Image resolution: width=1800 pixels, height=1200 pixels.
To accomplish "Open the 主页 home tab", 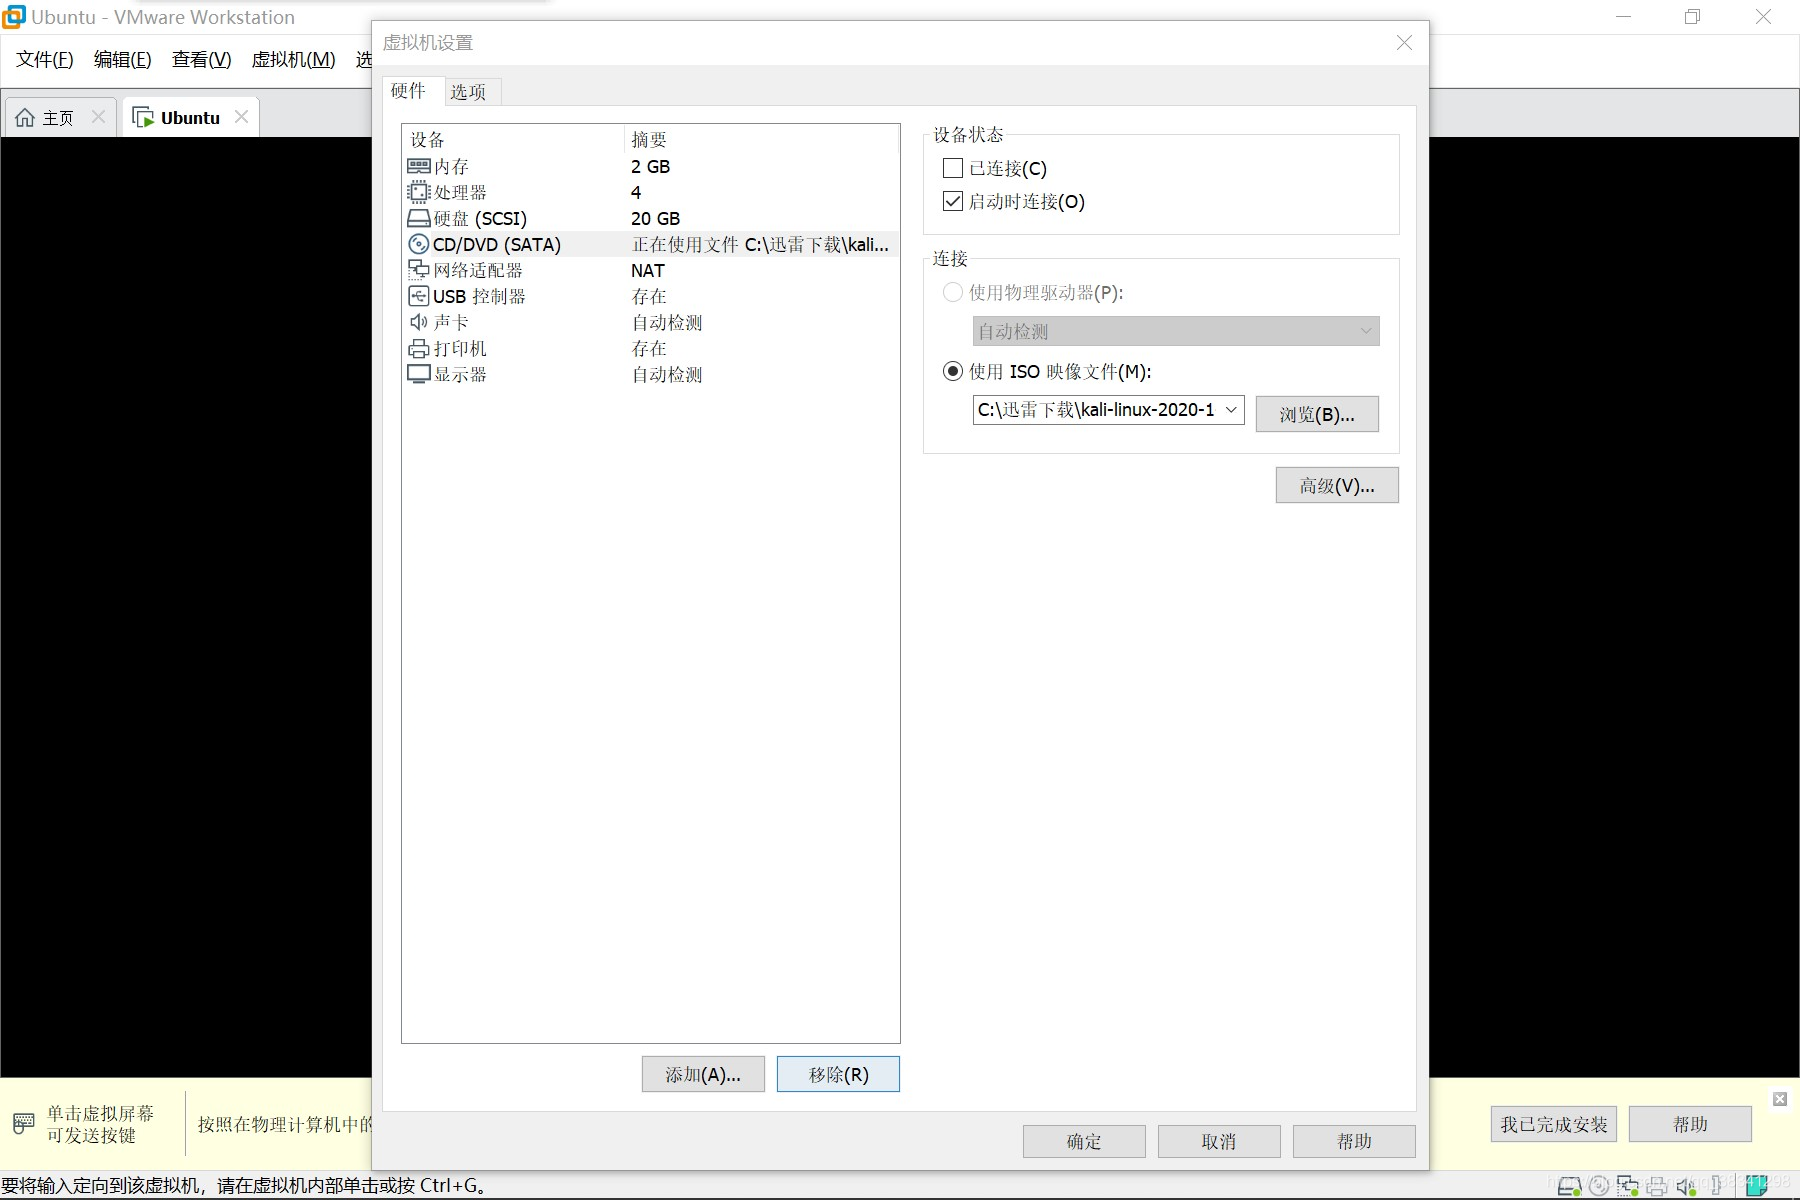I will pyautogui.click(x=58, y=118).
